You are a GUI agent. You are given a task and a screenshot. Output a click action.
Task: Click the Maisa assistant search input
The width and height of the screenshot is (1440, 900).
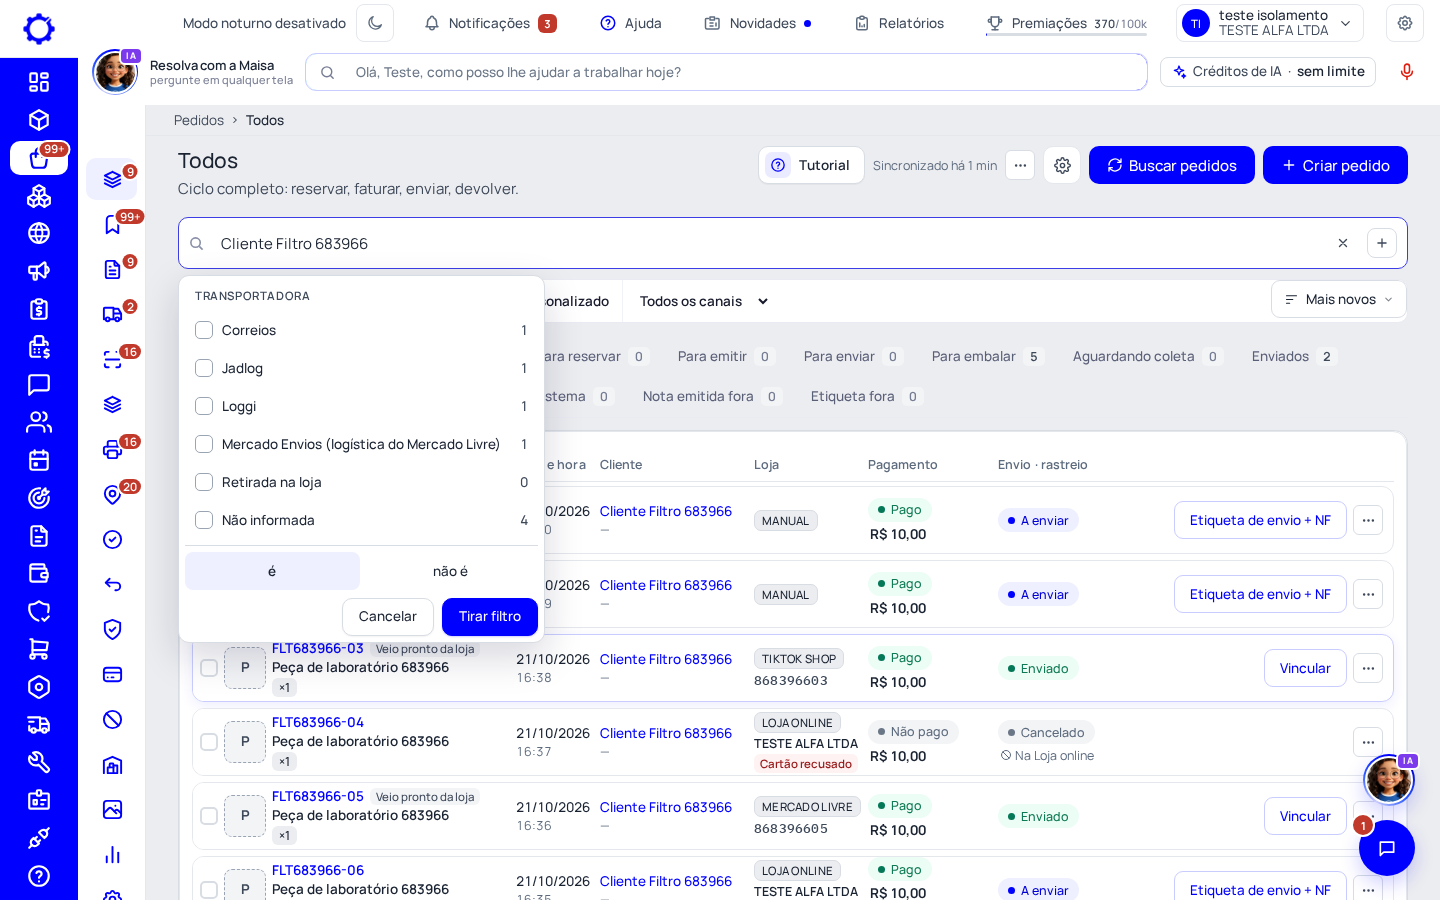726,72
